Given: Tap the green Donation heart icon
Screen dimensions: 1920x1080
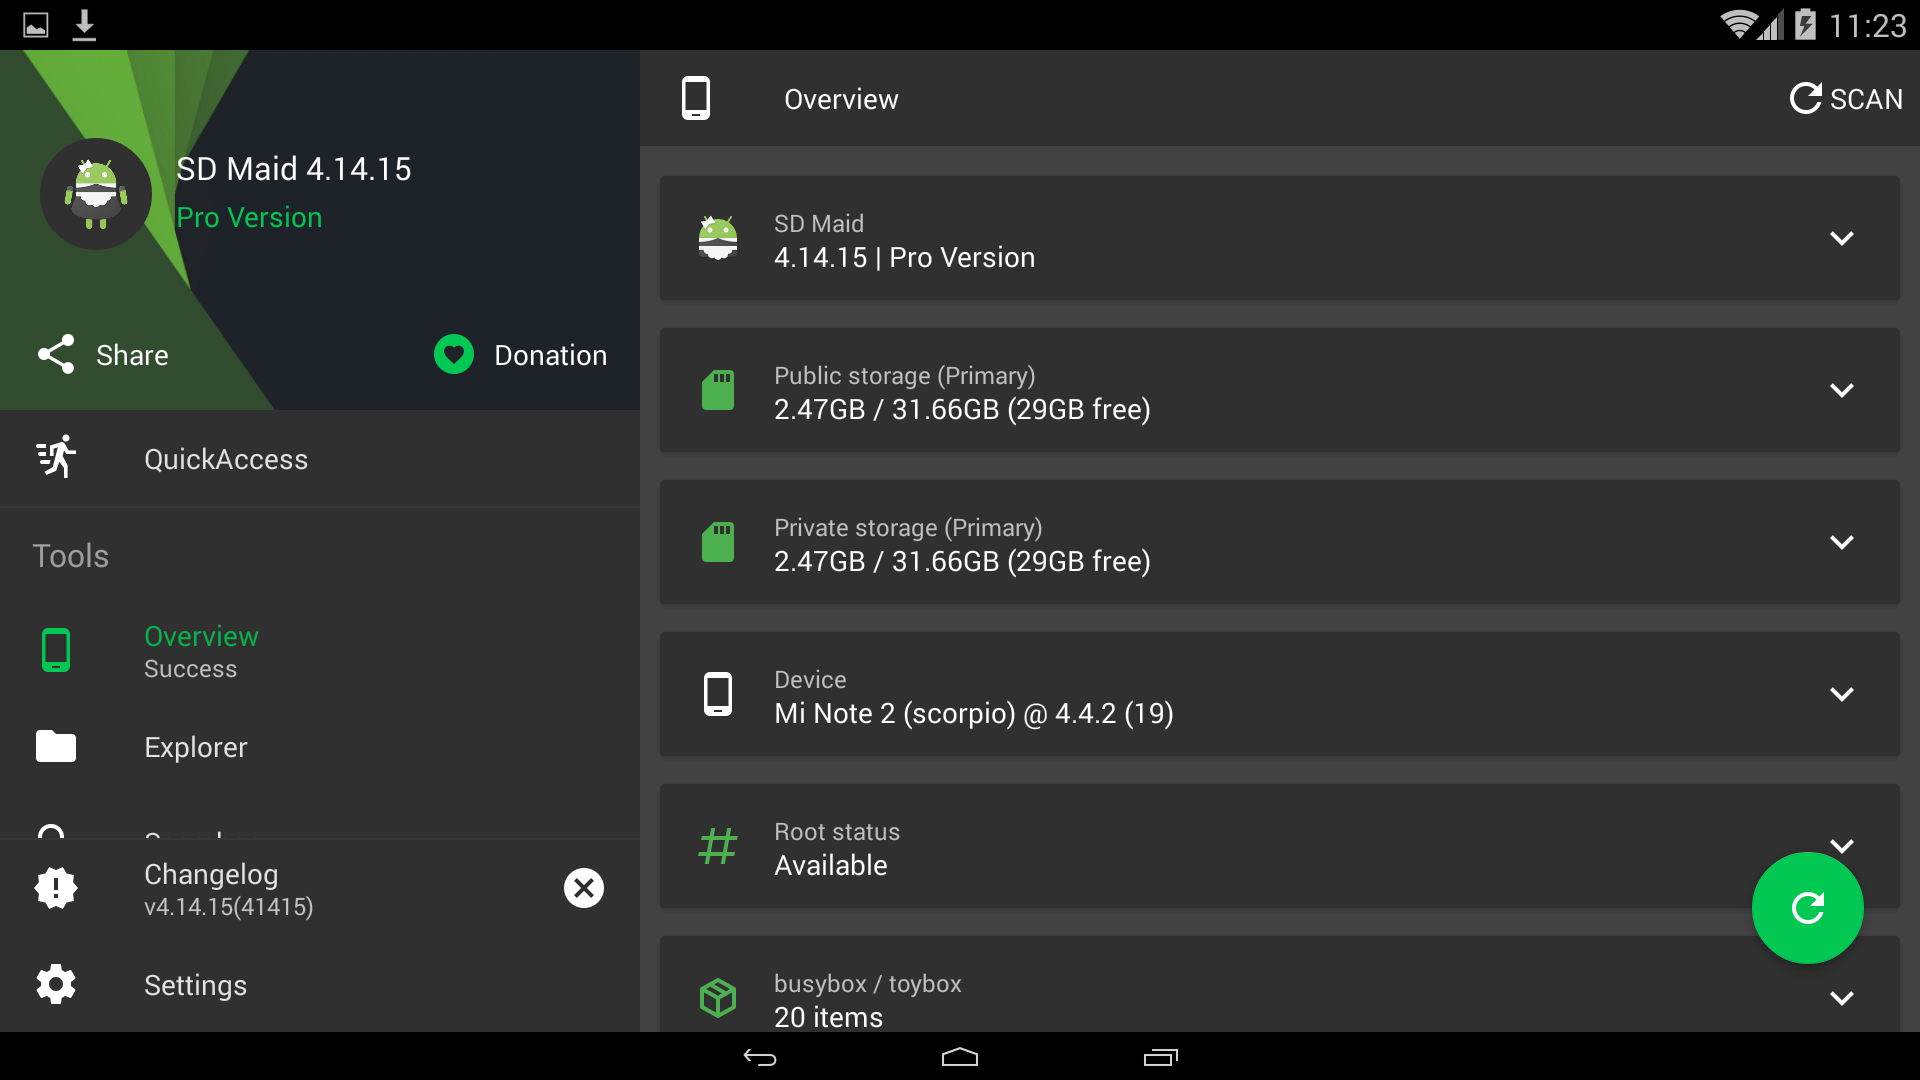Looking at the screenshot, I should click(453, 354).
